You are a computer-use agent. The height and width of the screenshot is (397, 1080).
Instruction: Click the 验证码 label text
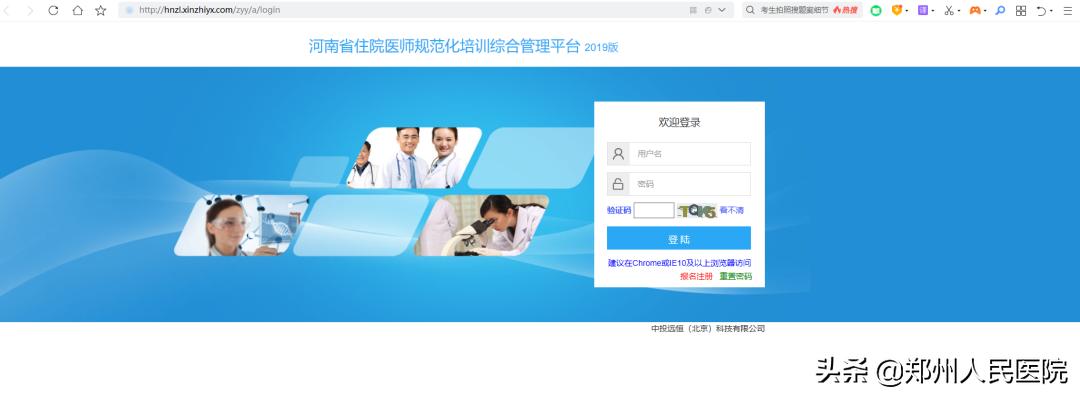click(619, 210)
